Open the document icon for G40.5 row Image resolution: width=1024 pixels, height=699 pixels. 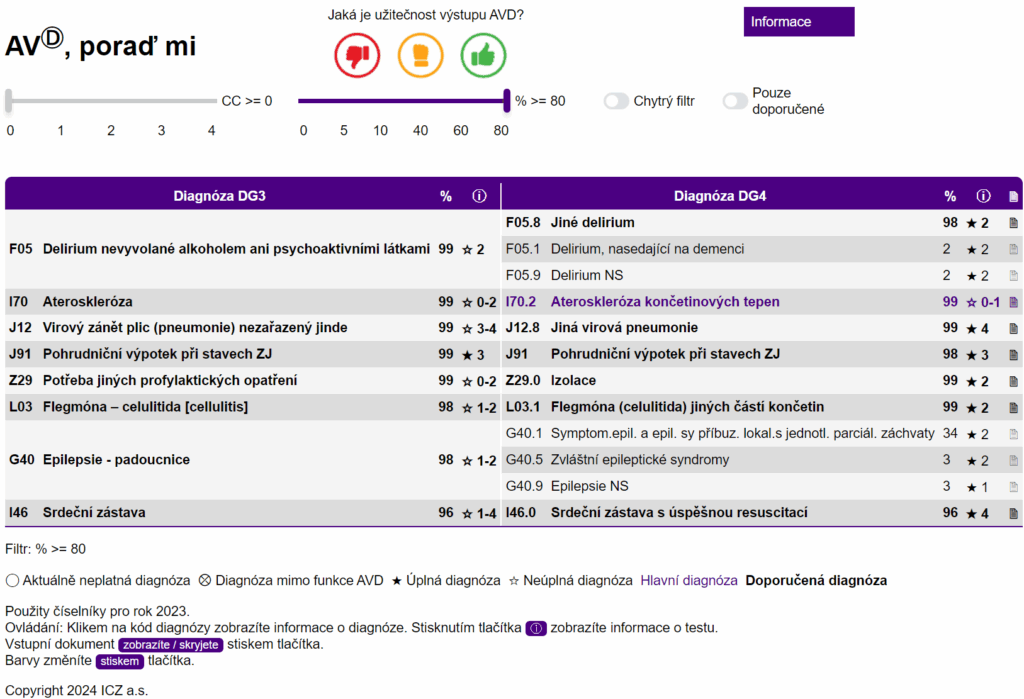[1014, 460]
